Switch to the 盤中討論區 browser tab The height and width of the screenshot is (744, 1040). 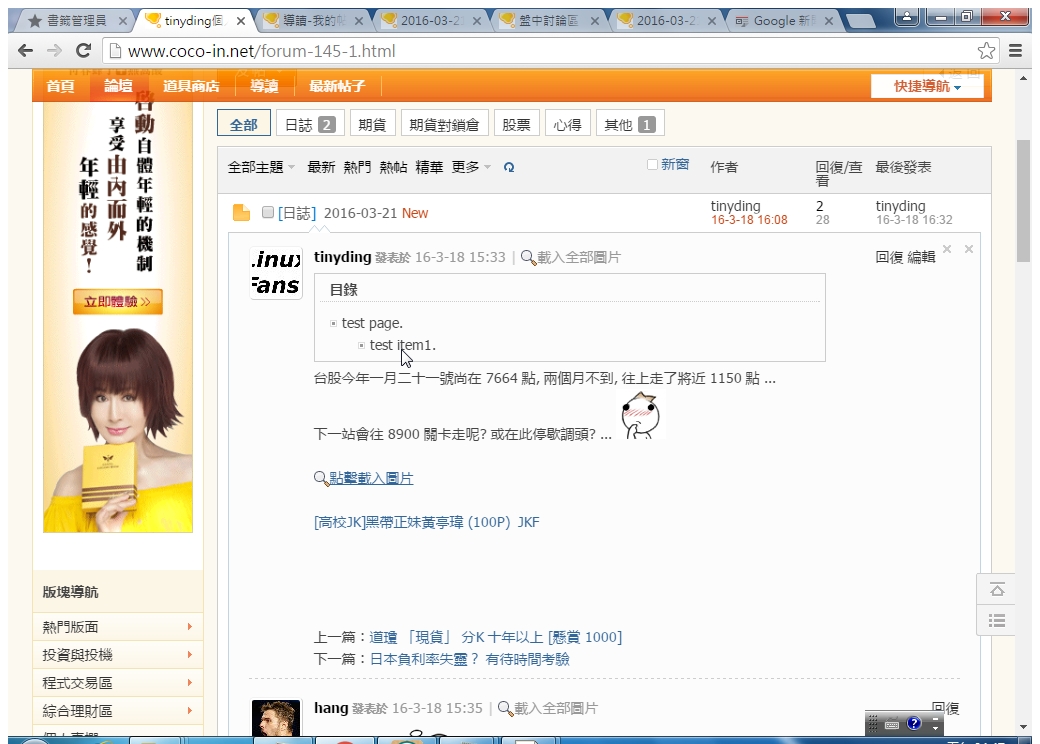[x=547, y=21]
